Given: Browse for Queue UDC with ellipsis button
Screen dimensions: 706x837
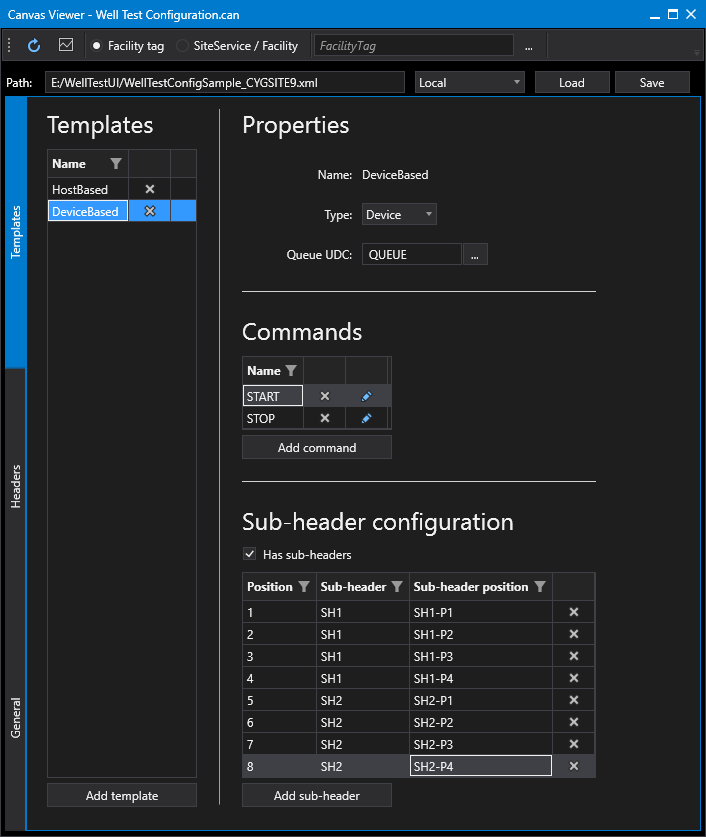Looking at the screenshot, I should (x=475, y=254).
